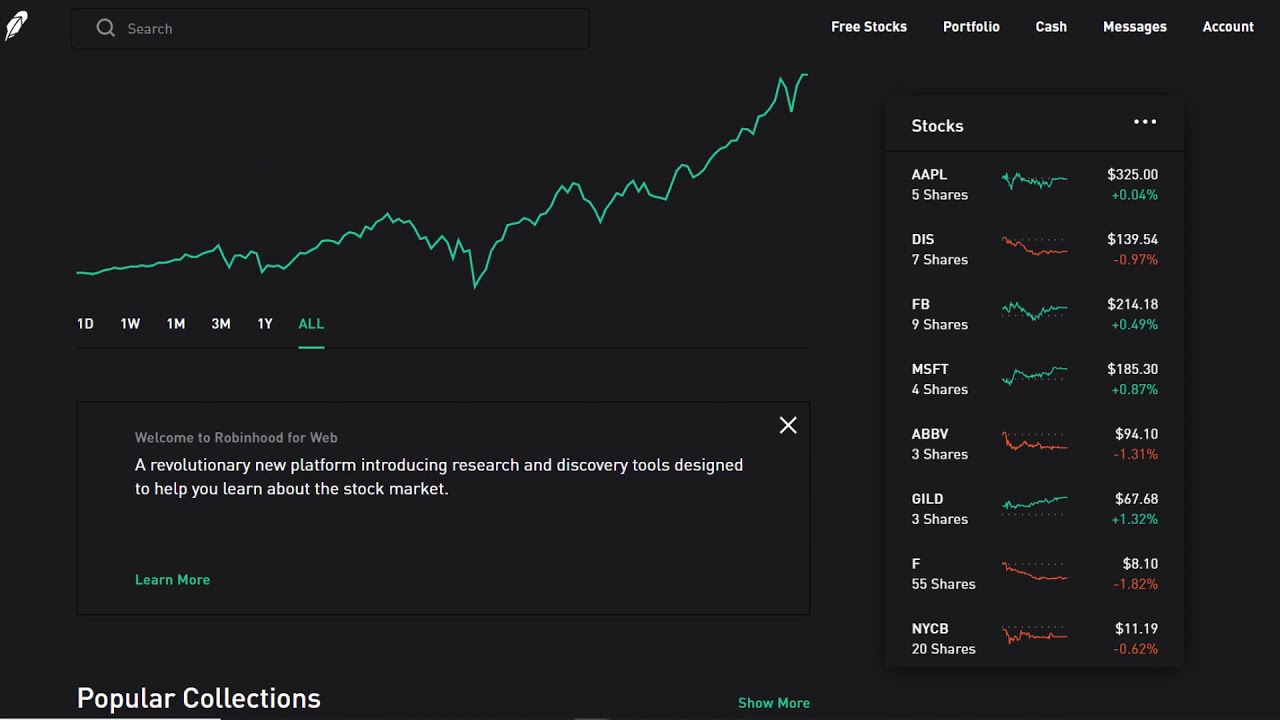This screenshot has width=1280, height=720.
Task: Click the +0.87% change for MSFT
Action: coord(1134,389)
